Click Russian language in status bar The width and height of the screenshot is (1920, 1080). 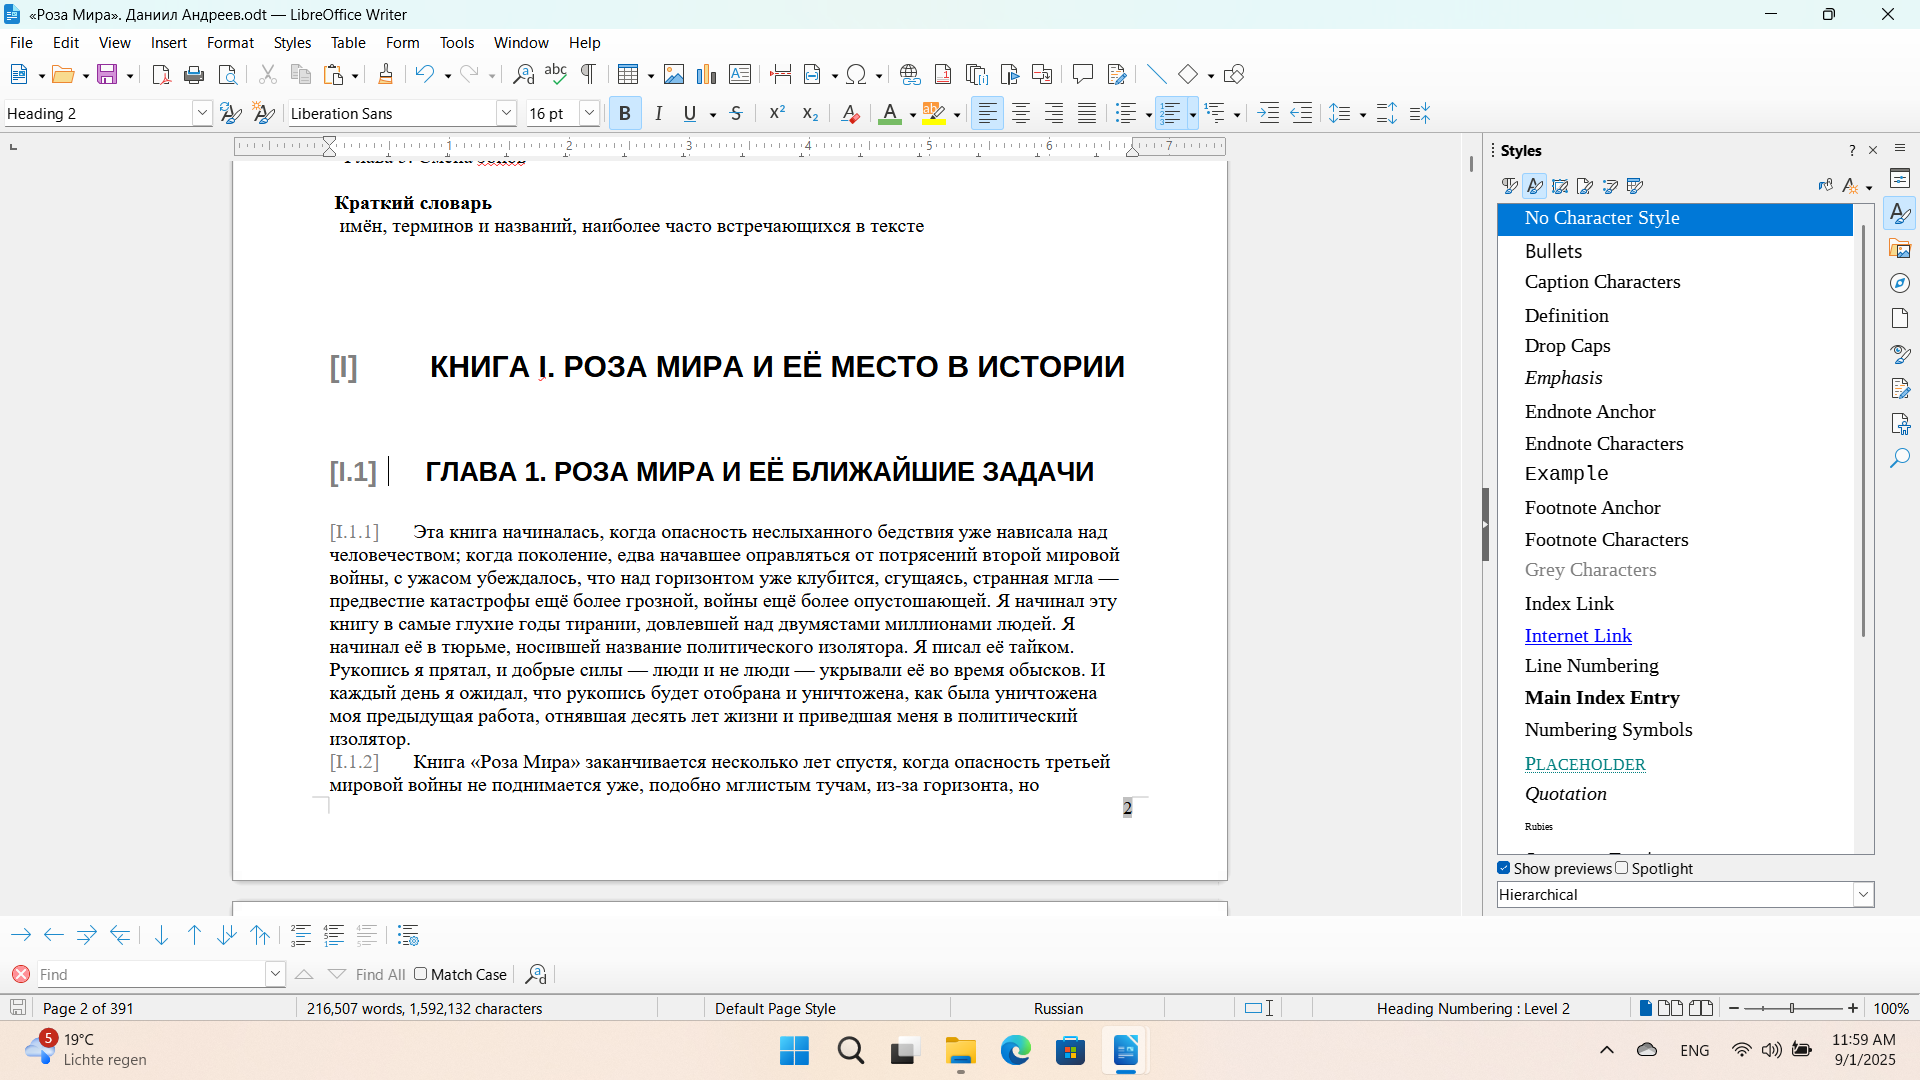point(1058,1008)
